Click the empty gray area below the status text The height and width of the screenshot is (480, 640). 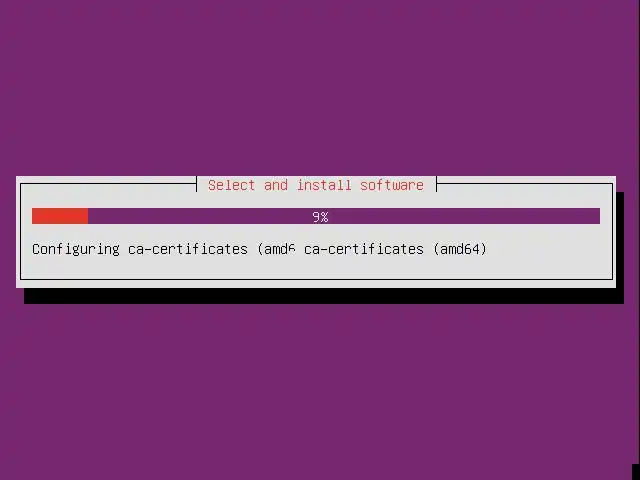[x=316, y=267]
